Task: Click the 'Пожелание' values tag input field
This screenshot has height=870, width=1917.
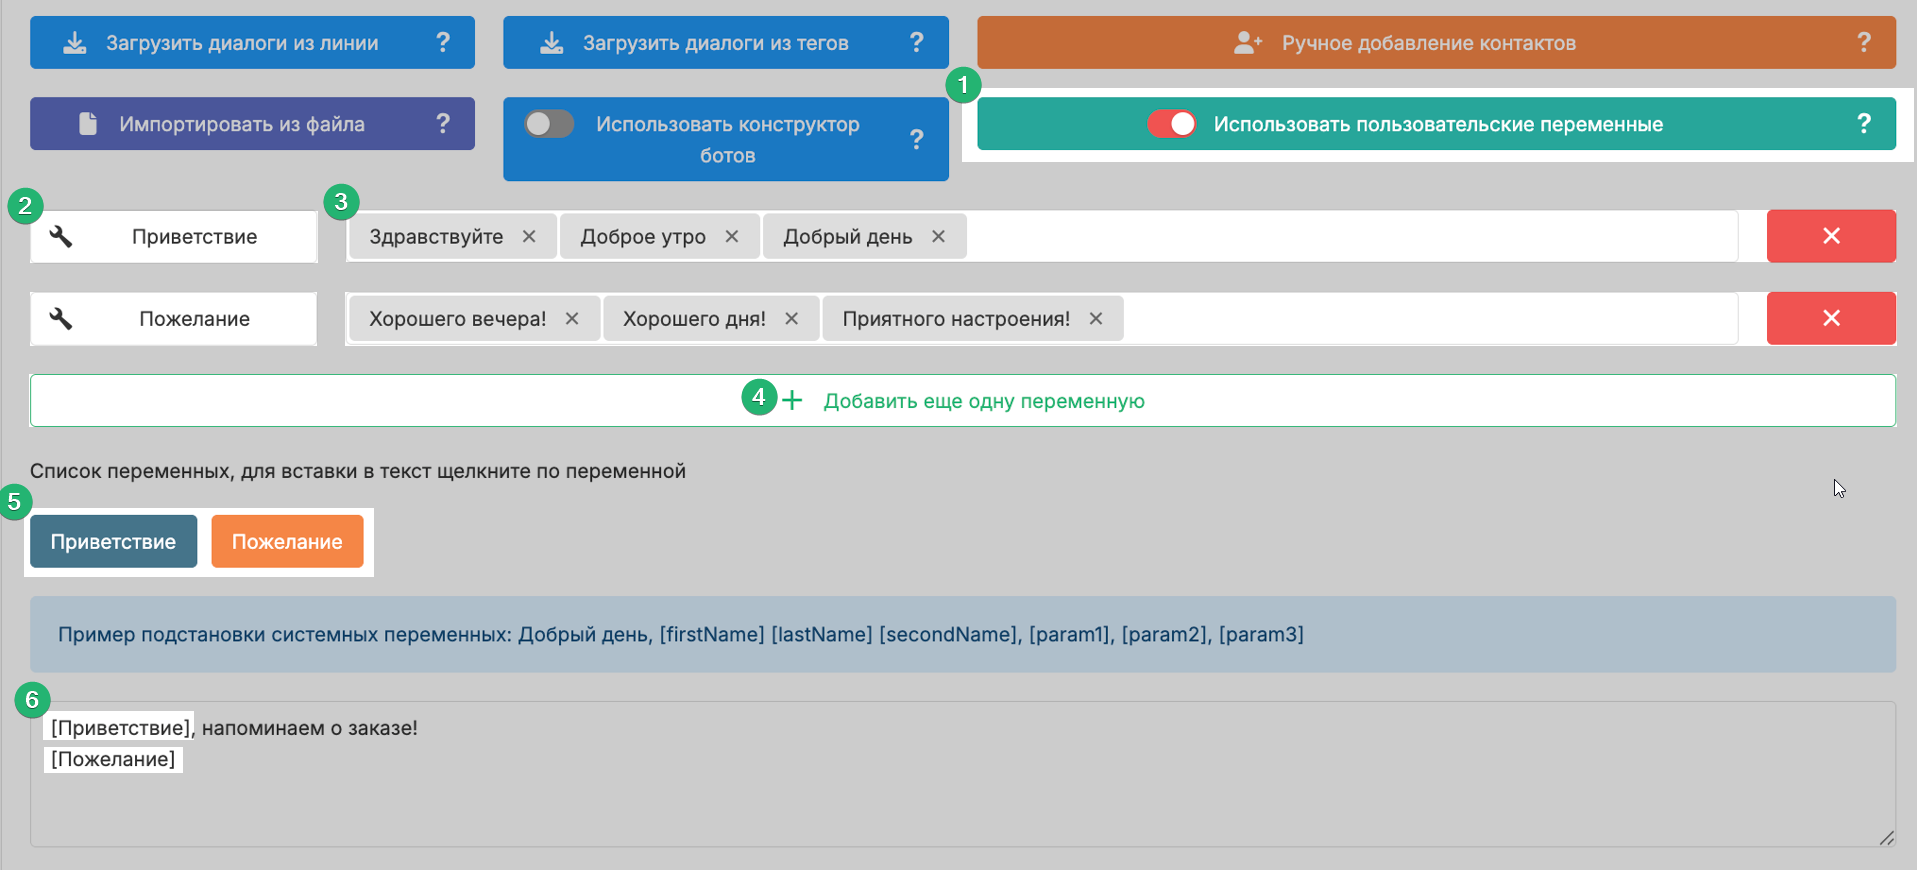Action: click(x=1430, y=319)
